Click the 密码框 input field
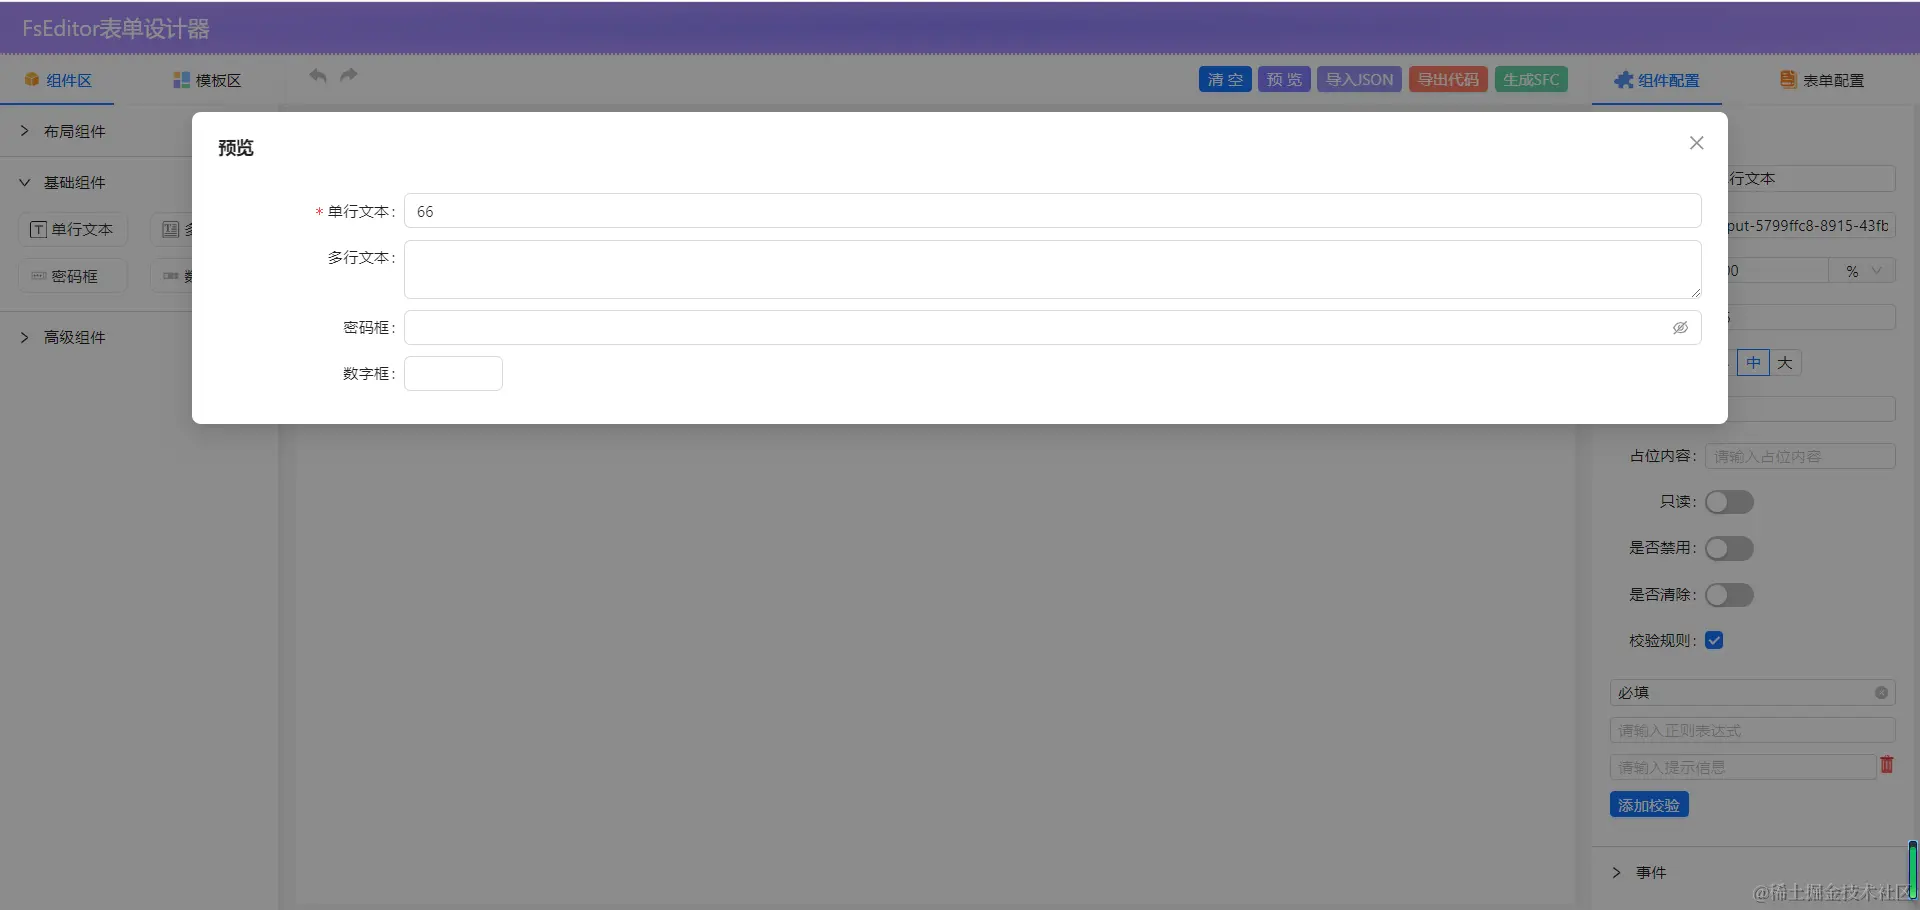The width and height of the screenshot is (1920, 910). pyautogui.click(x=1052, y=328)
